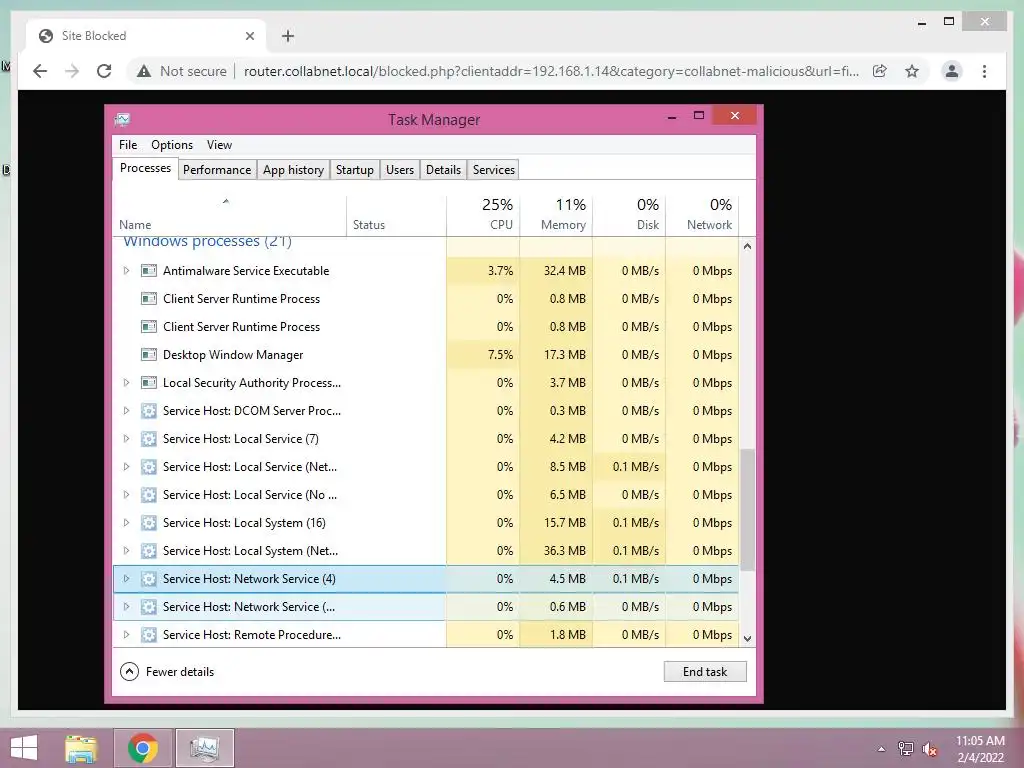1024x768 pixels.
Task: Click gear icon of Service Host: Local Service (7)
Action: (x=149, y=439)
